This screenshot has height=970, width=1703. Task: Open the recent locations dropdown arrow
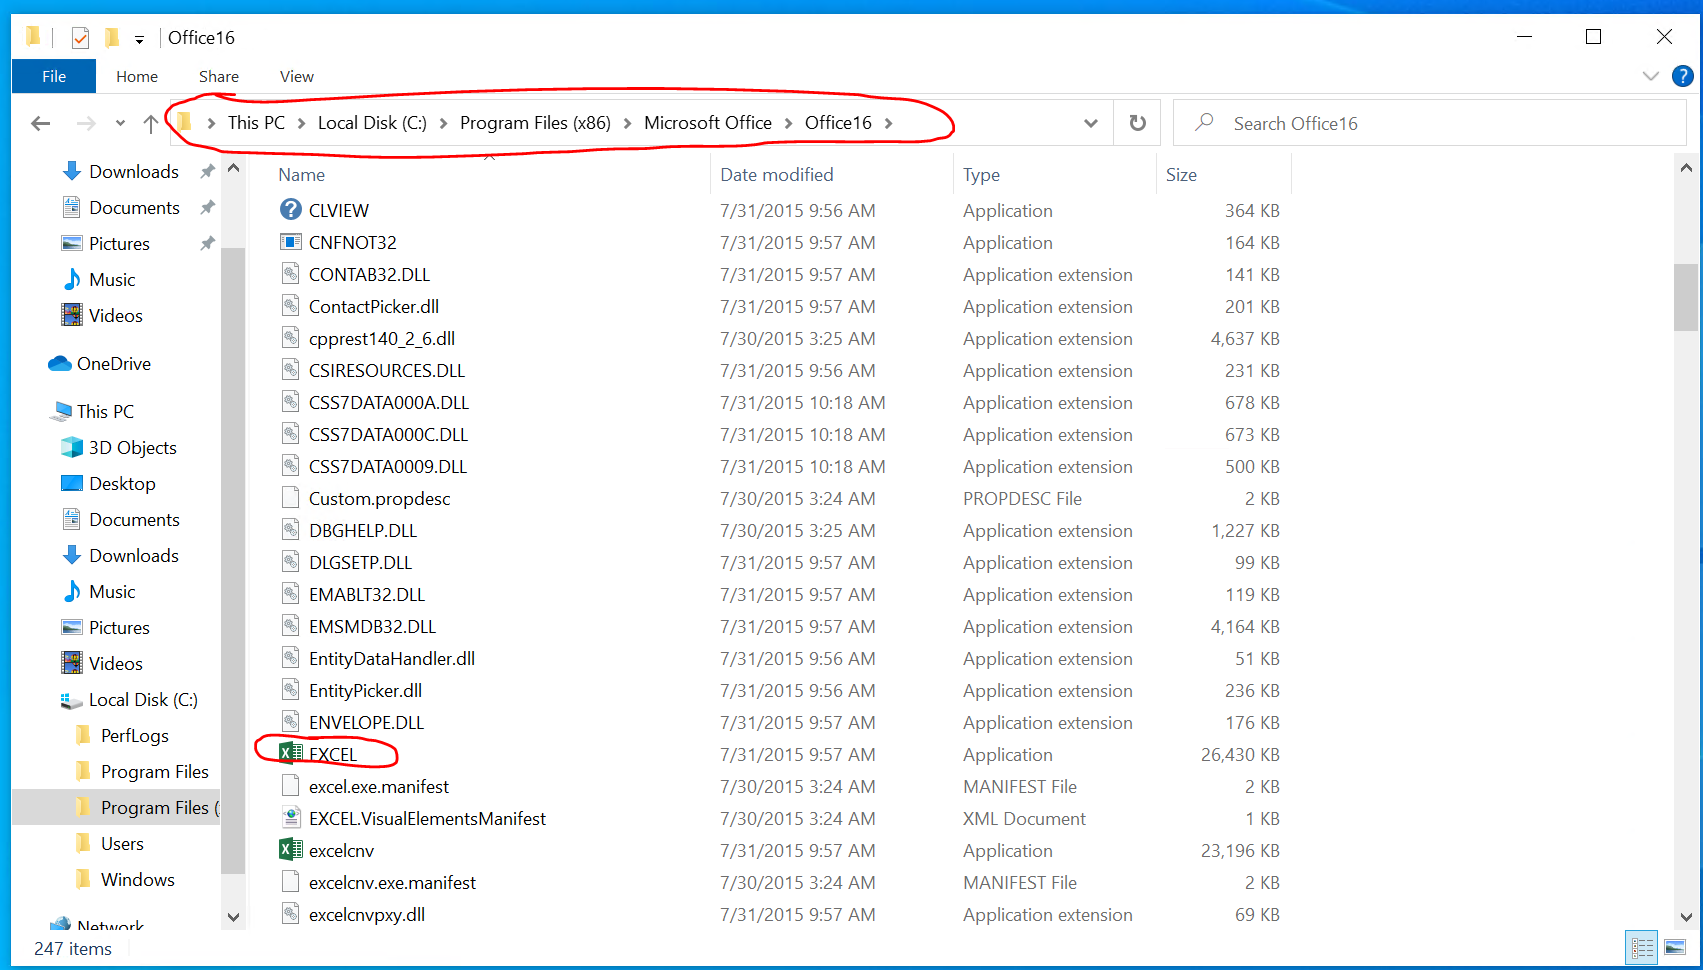tap(120, 123)
